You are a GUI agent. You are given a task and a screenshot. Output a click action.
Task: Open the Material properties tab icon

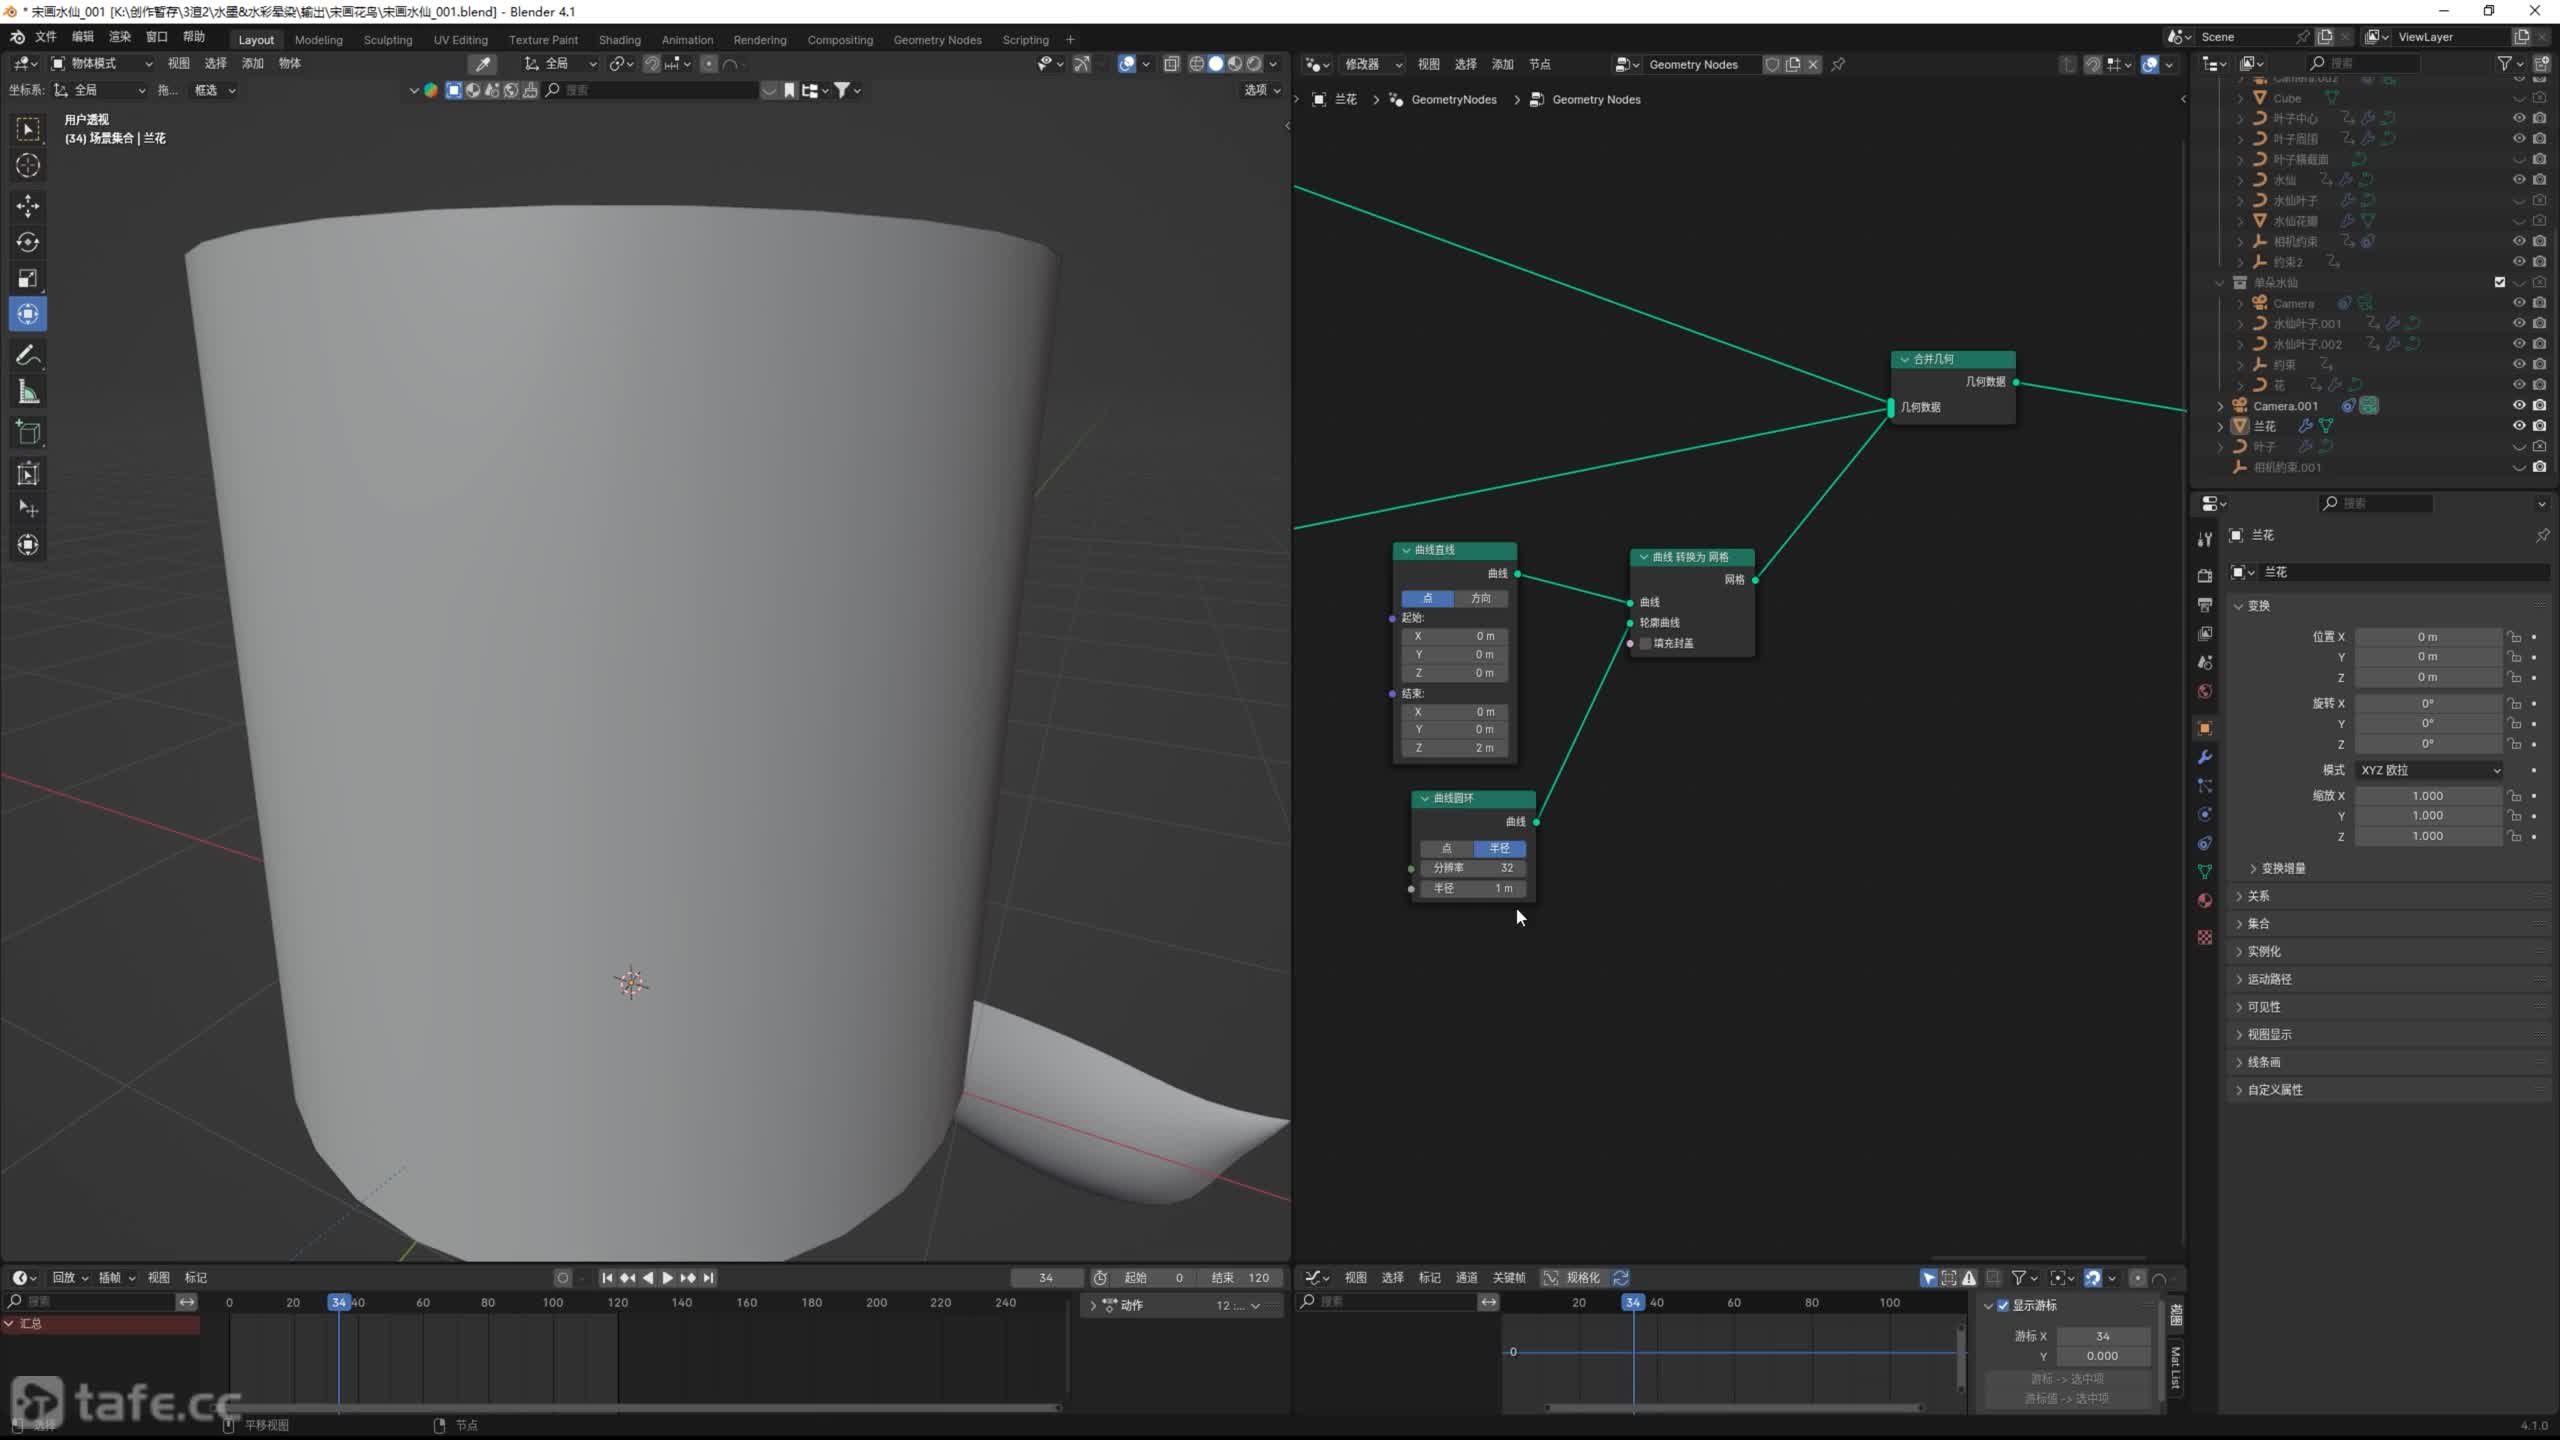(2205, 900)
